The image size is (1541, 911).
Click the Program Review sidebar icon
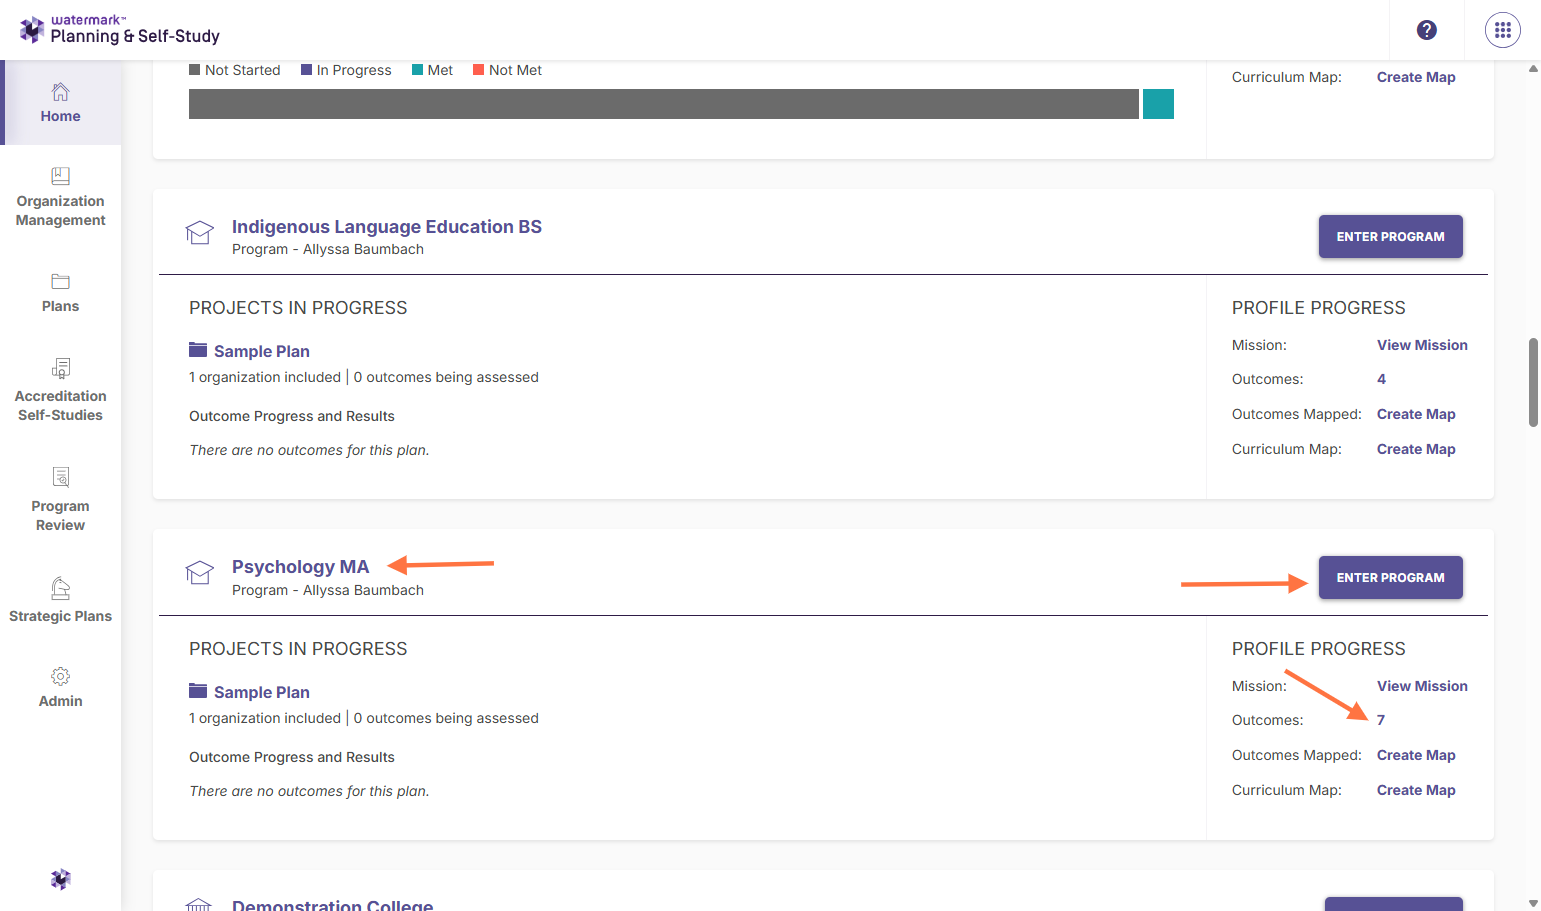pyautogui.click(x=61, y=477)
